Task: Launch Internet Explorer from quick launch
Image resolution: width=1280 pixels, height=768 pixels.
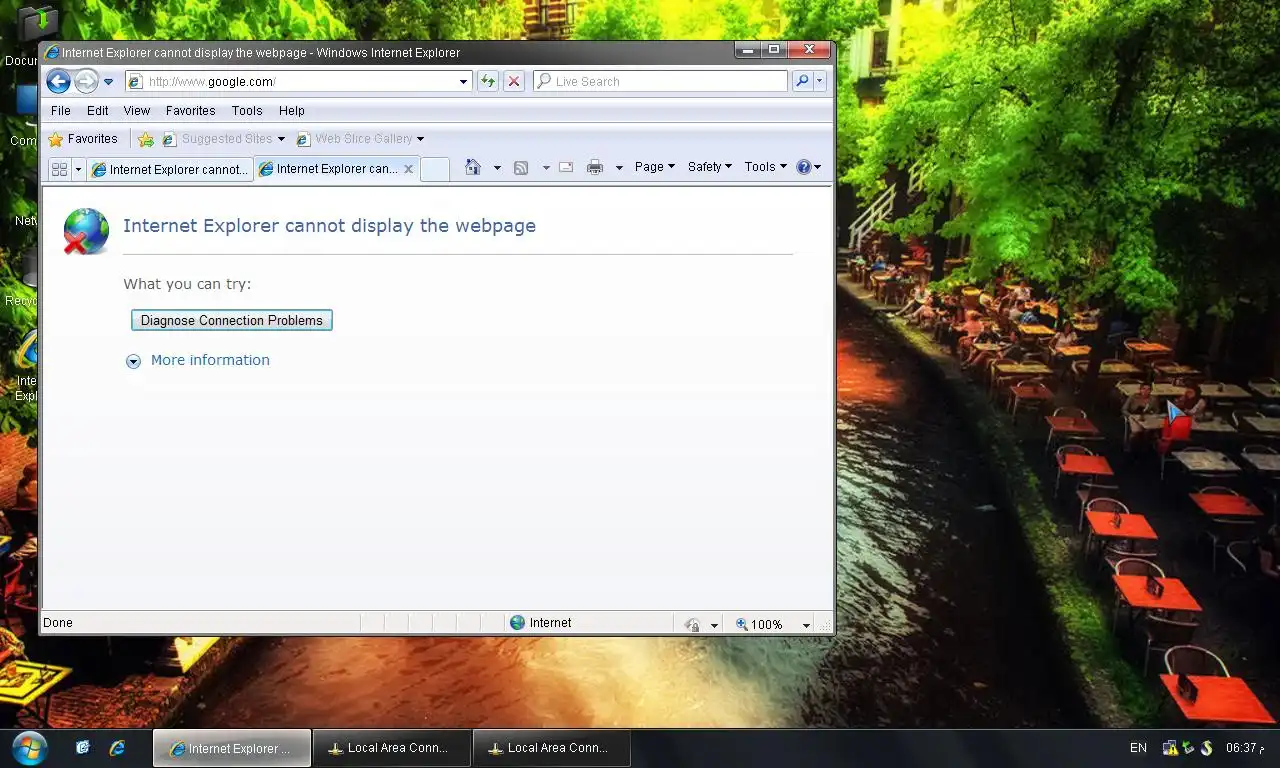Action: pos(117,748)
